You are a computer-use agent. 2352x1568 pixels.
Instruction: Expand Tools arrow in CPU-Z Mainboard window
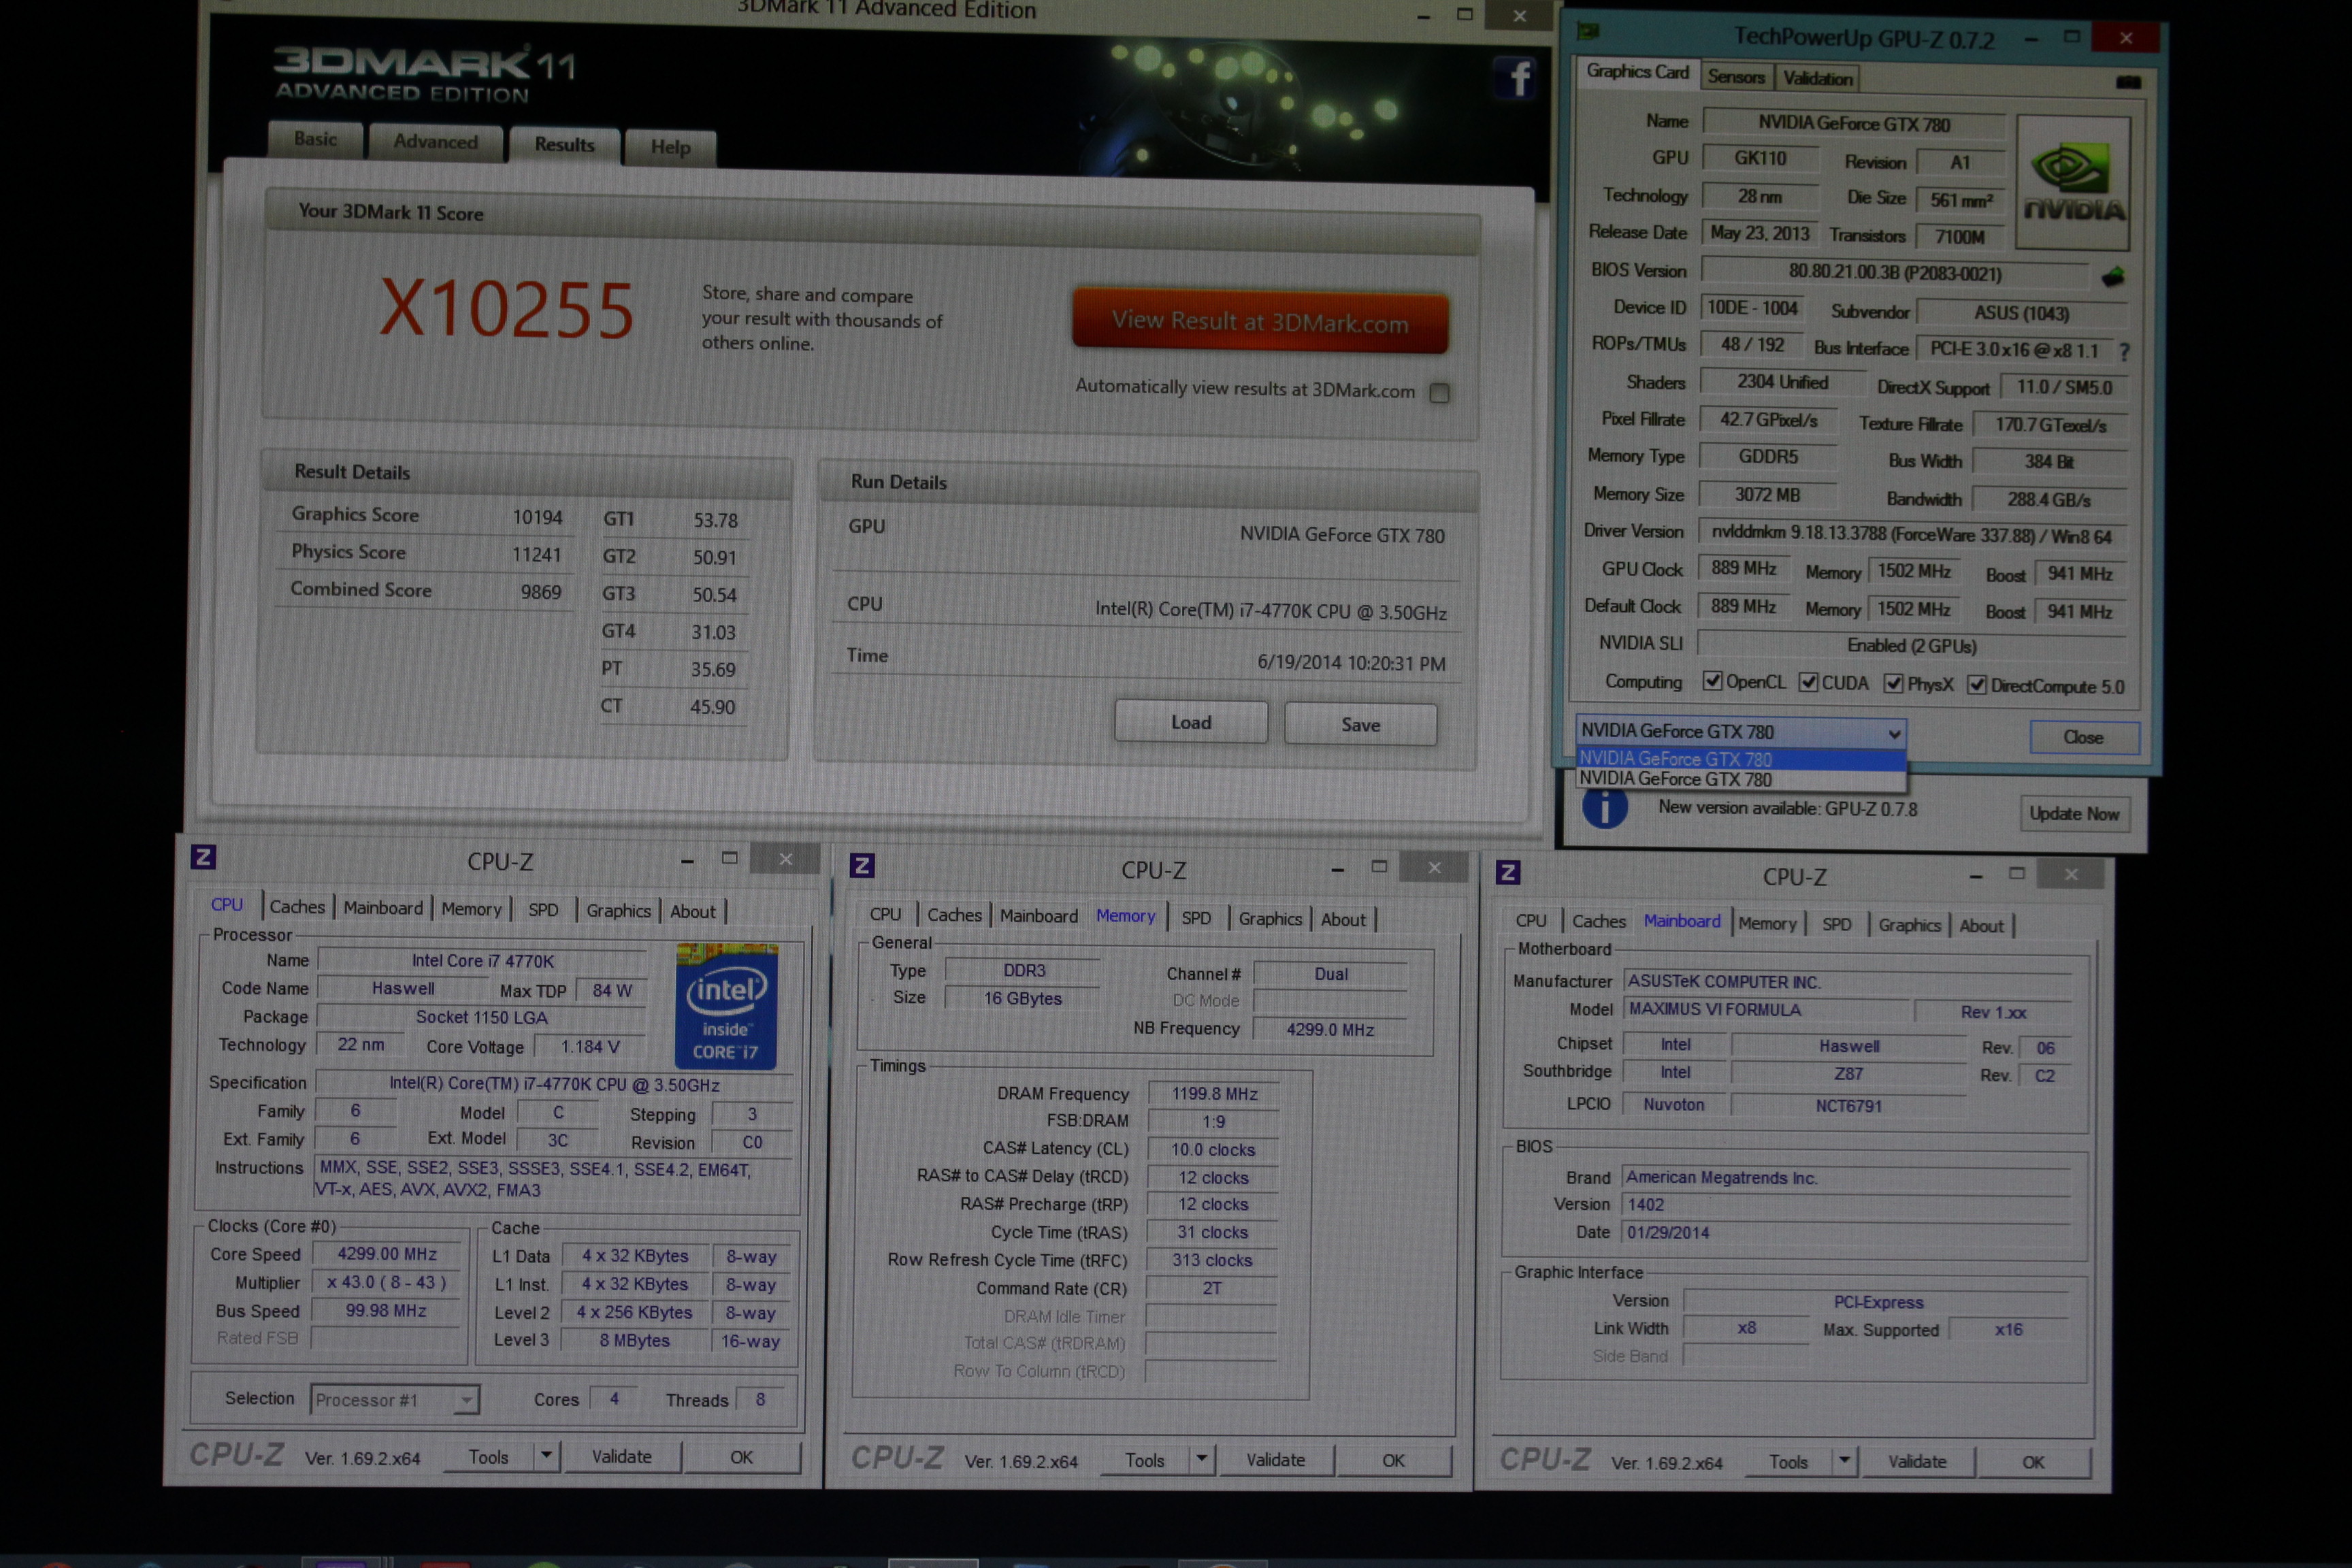[x=1845, y=1461]
